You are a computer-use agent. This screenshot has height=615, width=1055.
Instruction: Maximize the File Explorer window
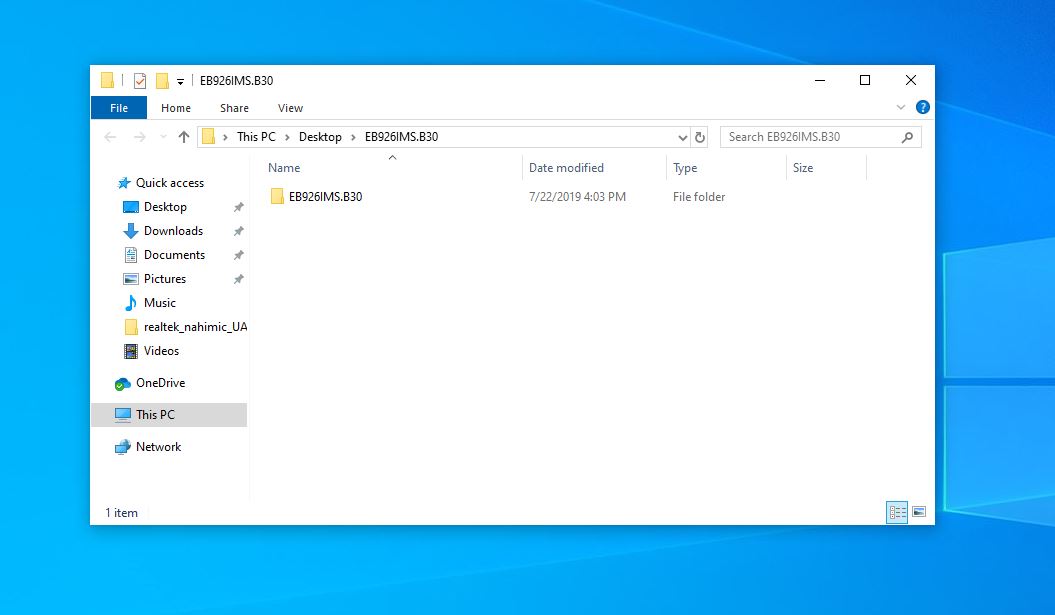tap(865, 80)
